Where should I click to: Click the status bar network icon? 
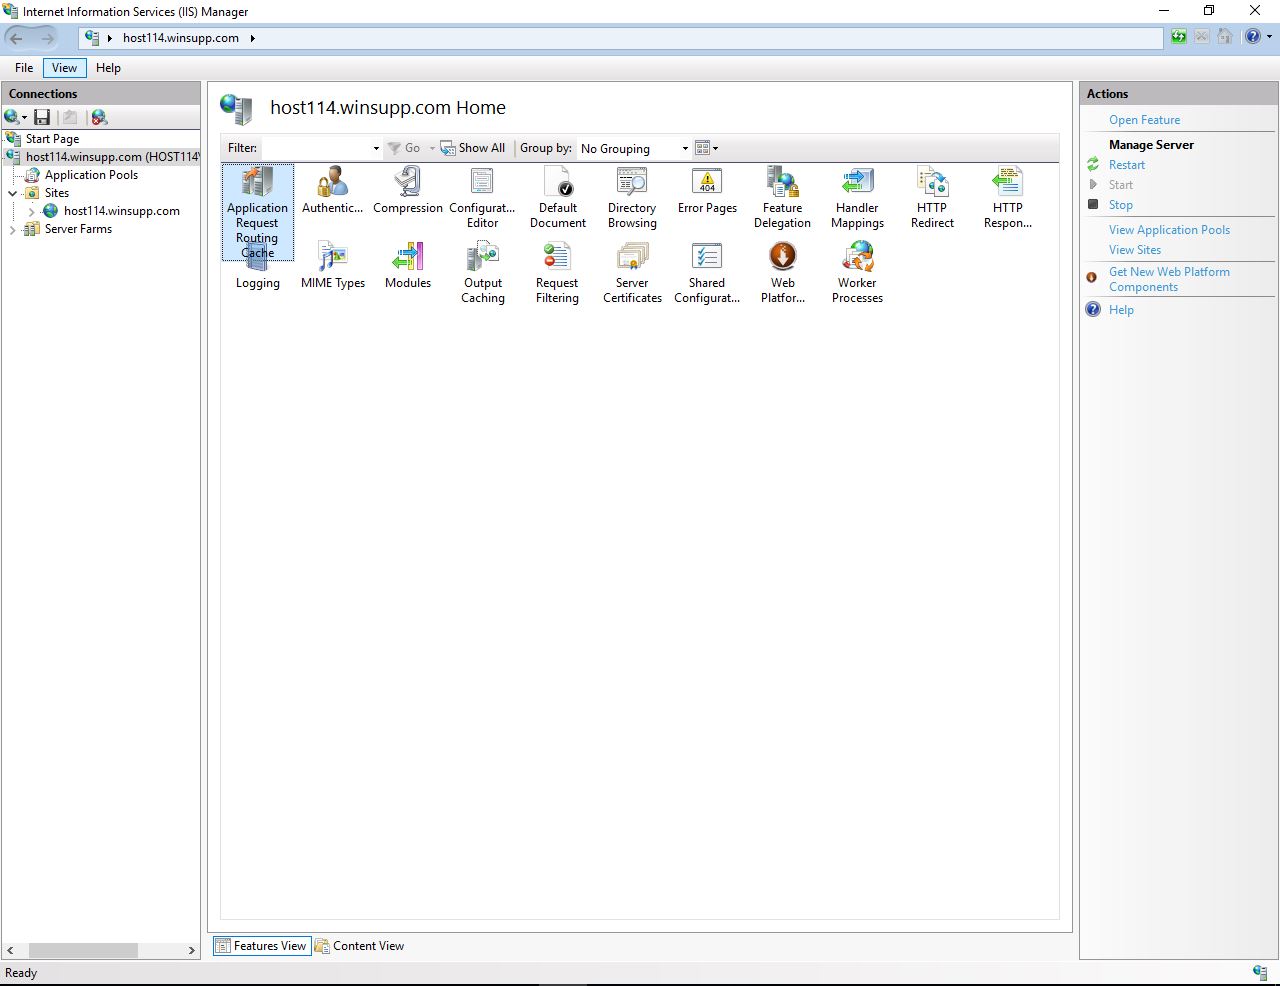pyautogui.click(x=1260, y=972)
